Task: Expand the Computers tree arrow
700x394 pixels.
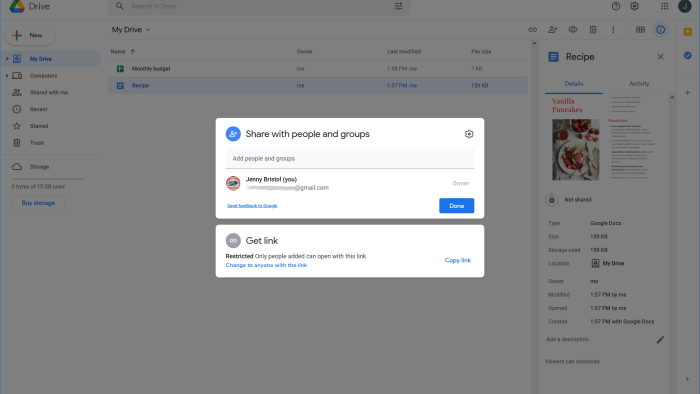Action: pyautogui.click(x=7, y=76)
